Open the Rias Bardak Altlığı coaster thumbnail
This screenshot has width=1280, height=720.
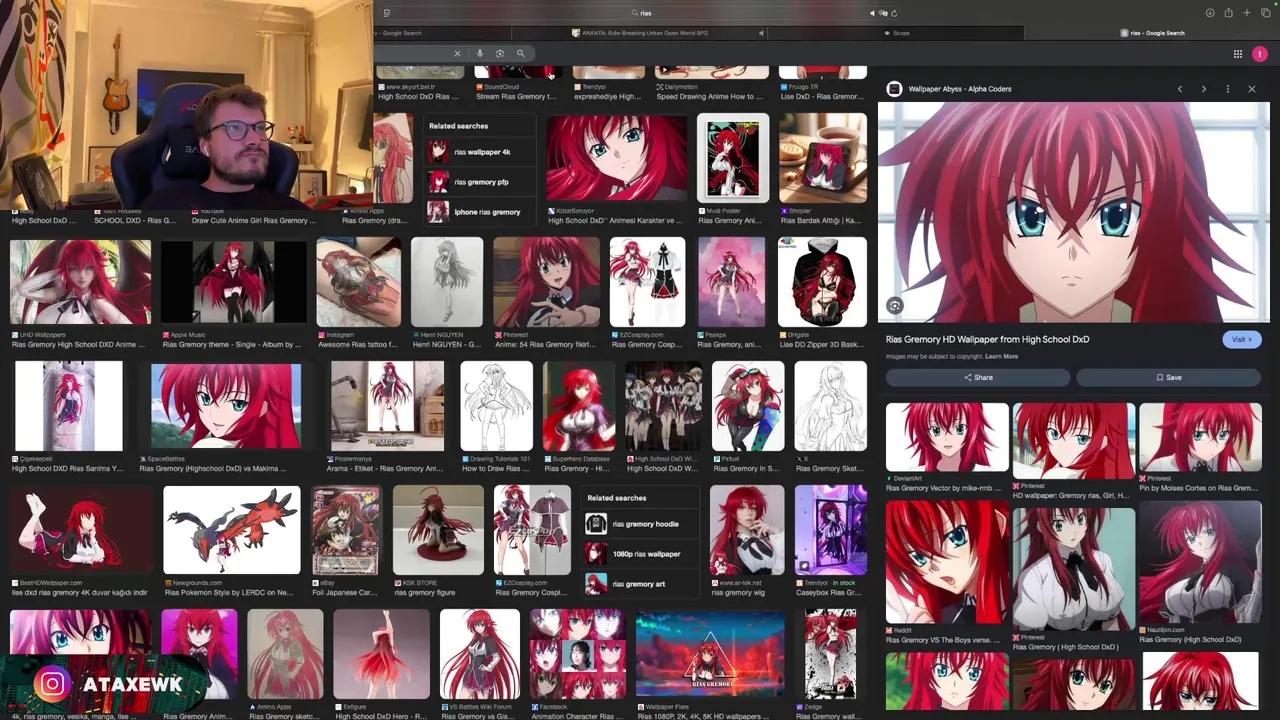(822, 159)
